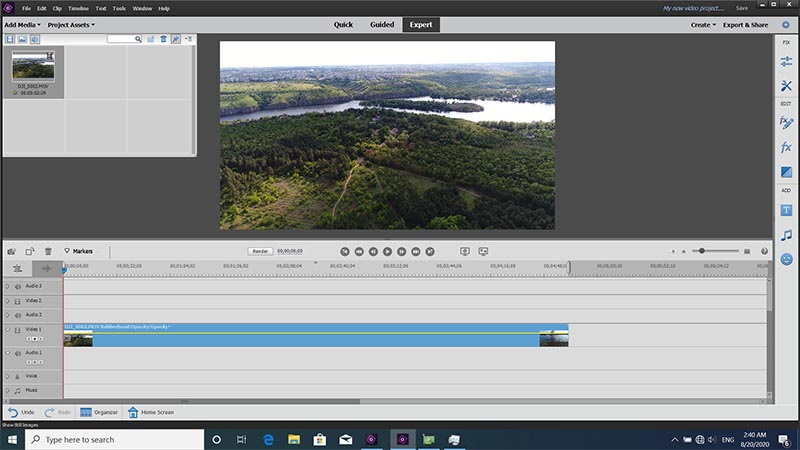Viewport: 800px width, 450px height.
Task: Select the Expert mode tab
Action: [421, 24]
